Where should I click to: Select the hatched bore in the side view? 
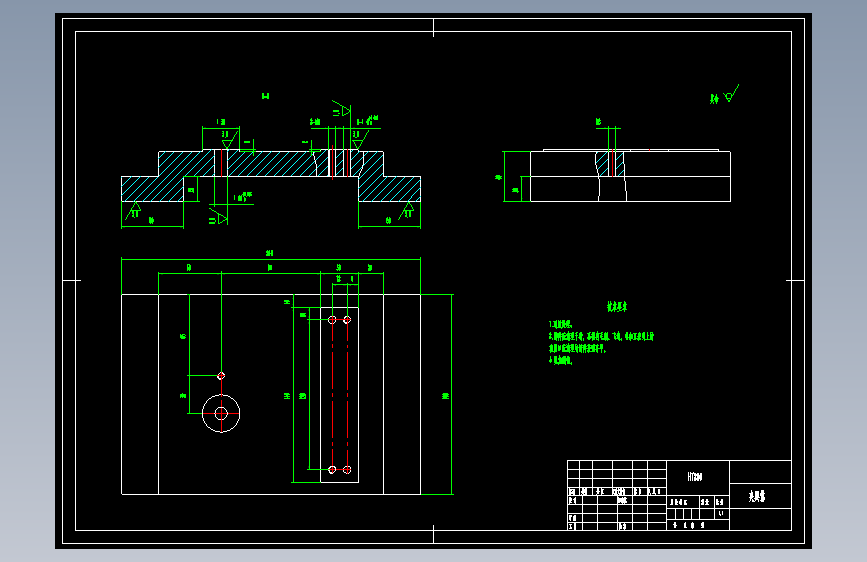[x=610, y=164]
